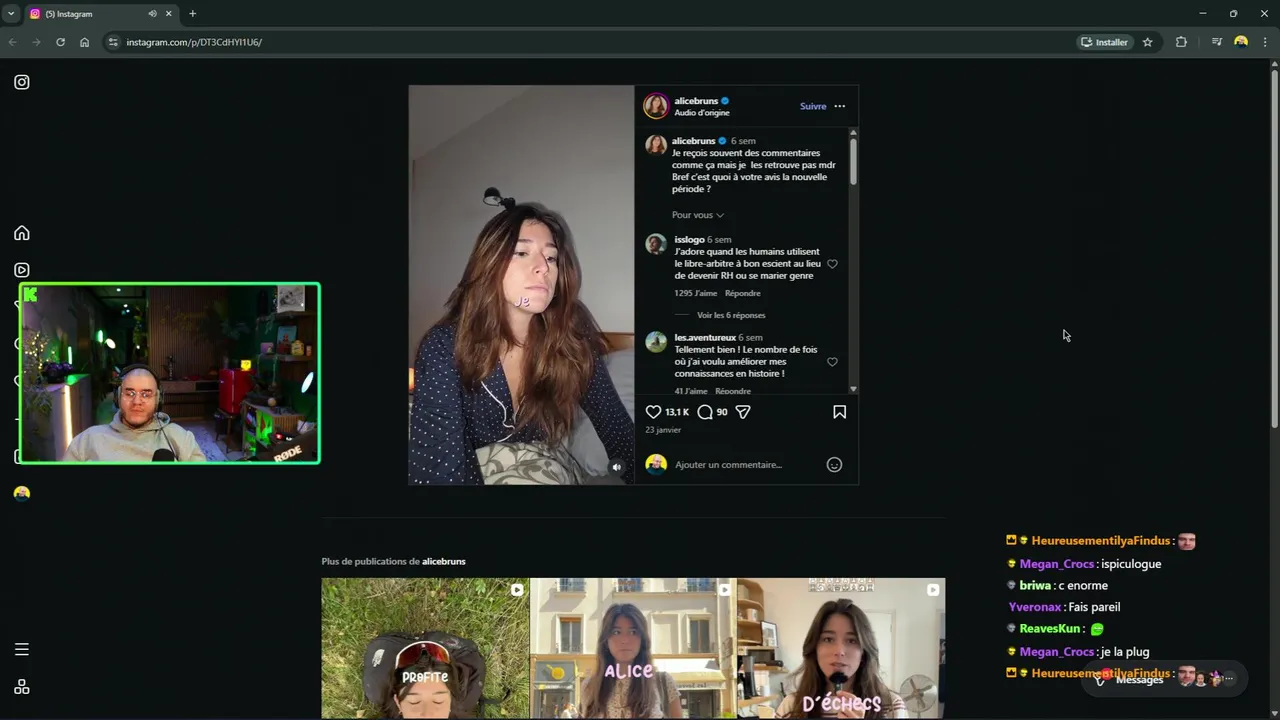Save the post with bookmark icon
The image size is (1280, 720).
[840, 412]
